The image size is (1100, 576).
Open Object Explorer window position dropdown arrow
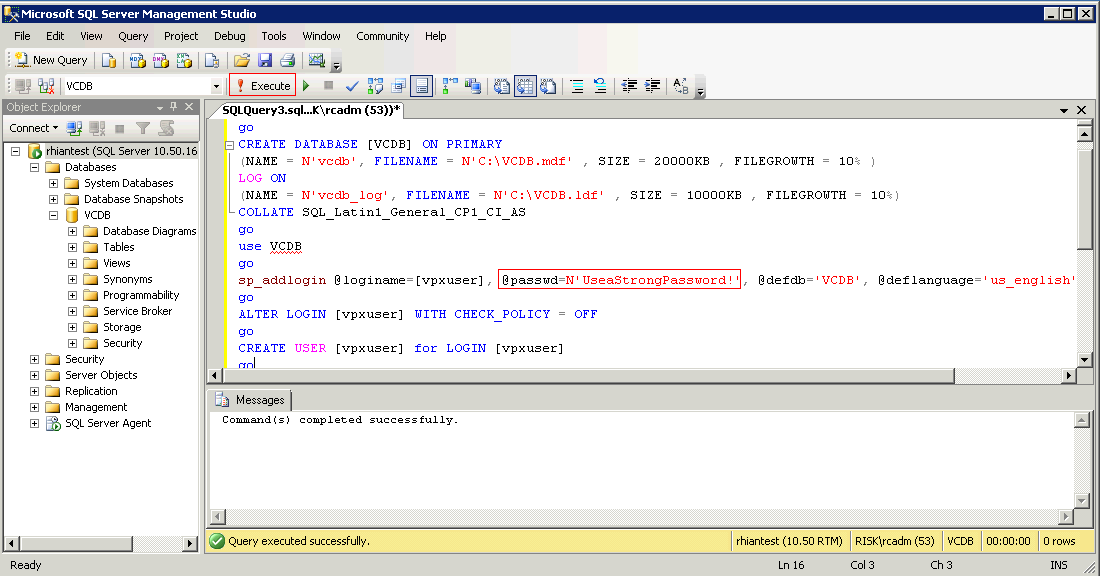point(160,107)
